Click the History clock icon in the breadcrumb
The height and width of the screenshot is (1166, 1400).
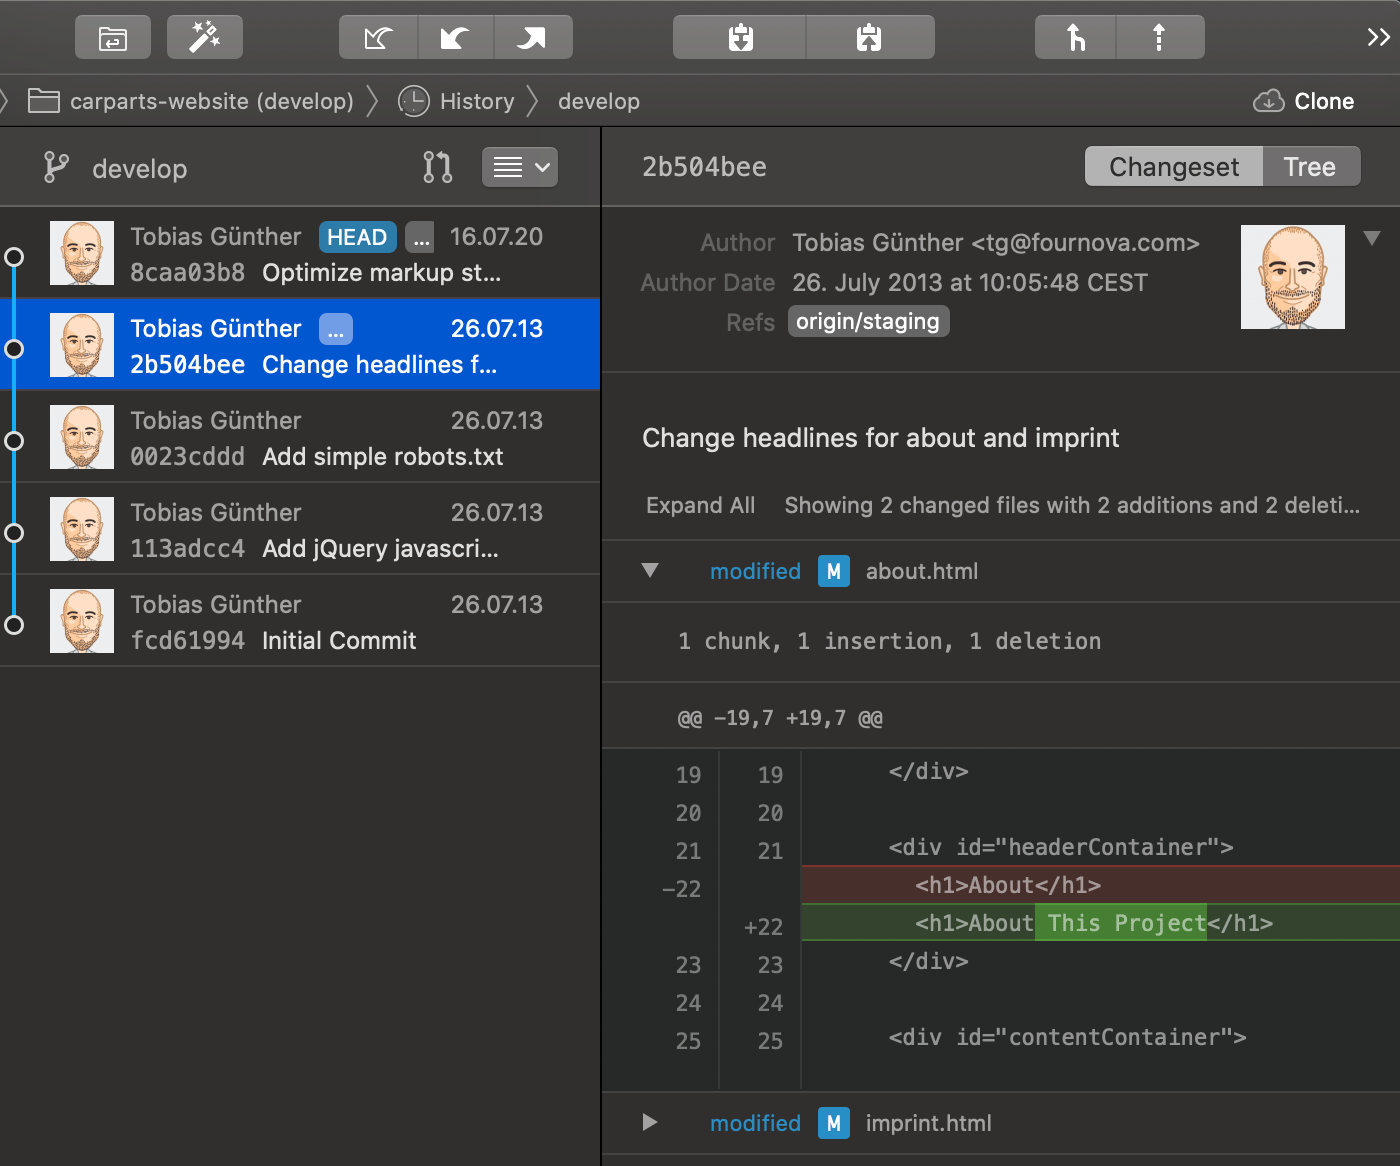click(x=412, y=101)
